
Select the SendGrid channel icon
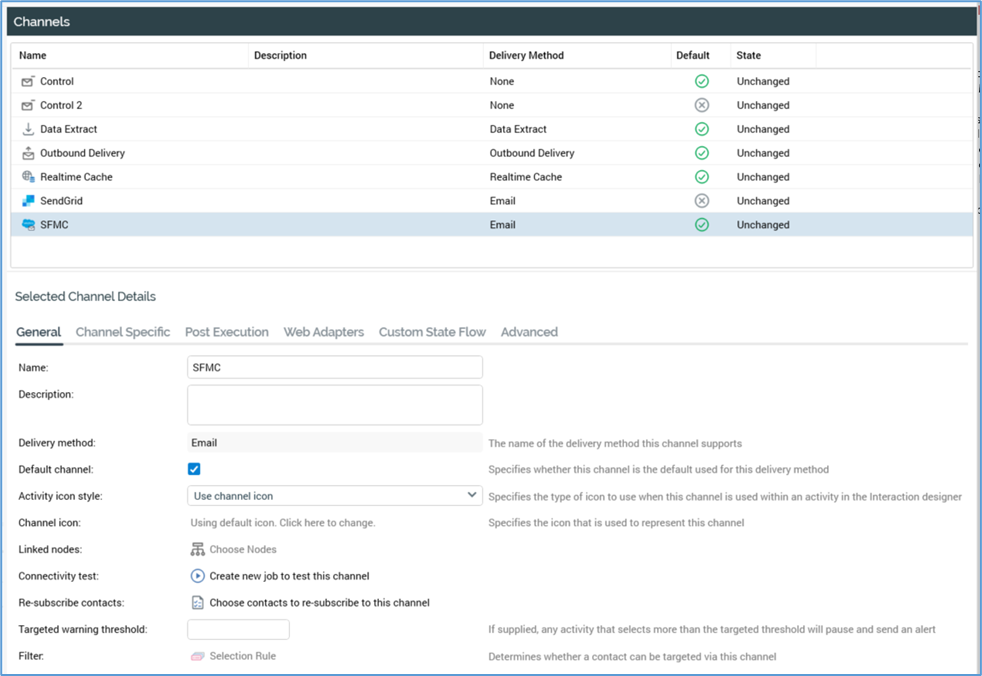coord(28,201)
